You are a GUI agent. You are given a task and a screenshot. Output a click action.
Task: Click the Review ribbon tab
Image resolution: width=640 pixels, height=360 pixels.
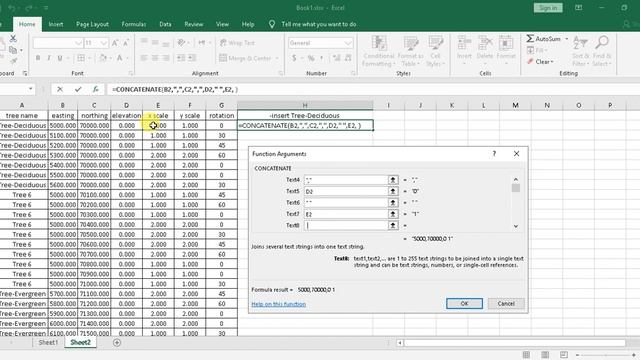tap(194, 24)
